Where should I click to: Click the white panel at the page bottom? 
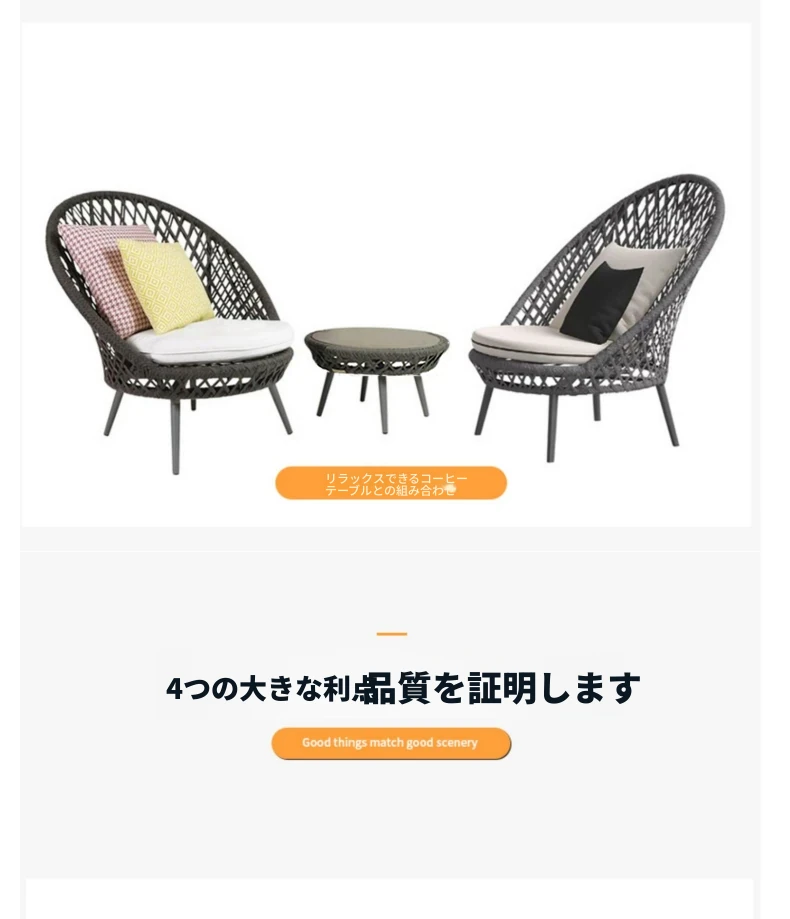[x=389, y=898]
